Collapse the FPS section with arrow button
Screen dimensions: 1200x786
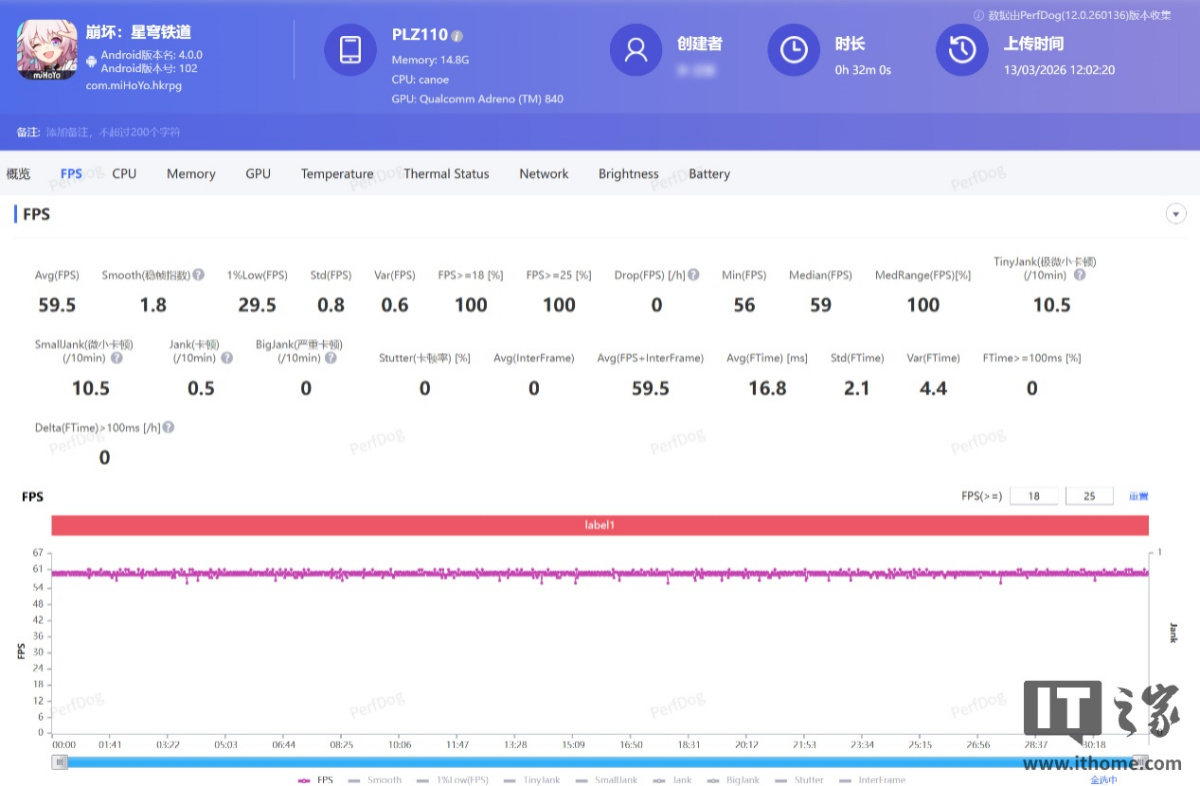1176,214
